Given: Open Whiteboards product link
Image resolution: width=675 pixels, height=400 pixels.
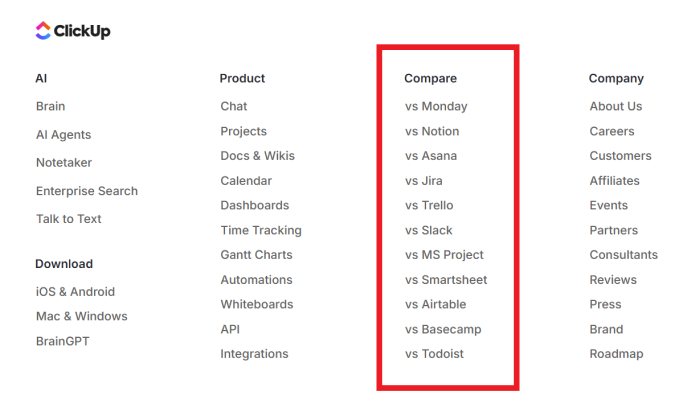Looking at the screenshot, I should (257, 305).
